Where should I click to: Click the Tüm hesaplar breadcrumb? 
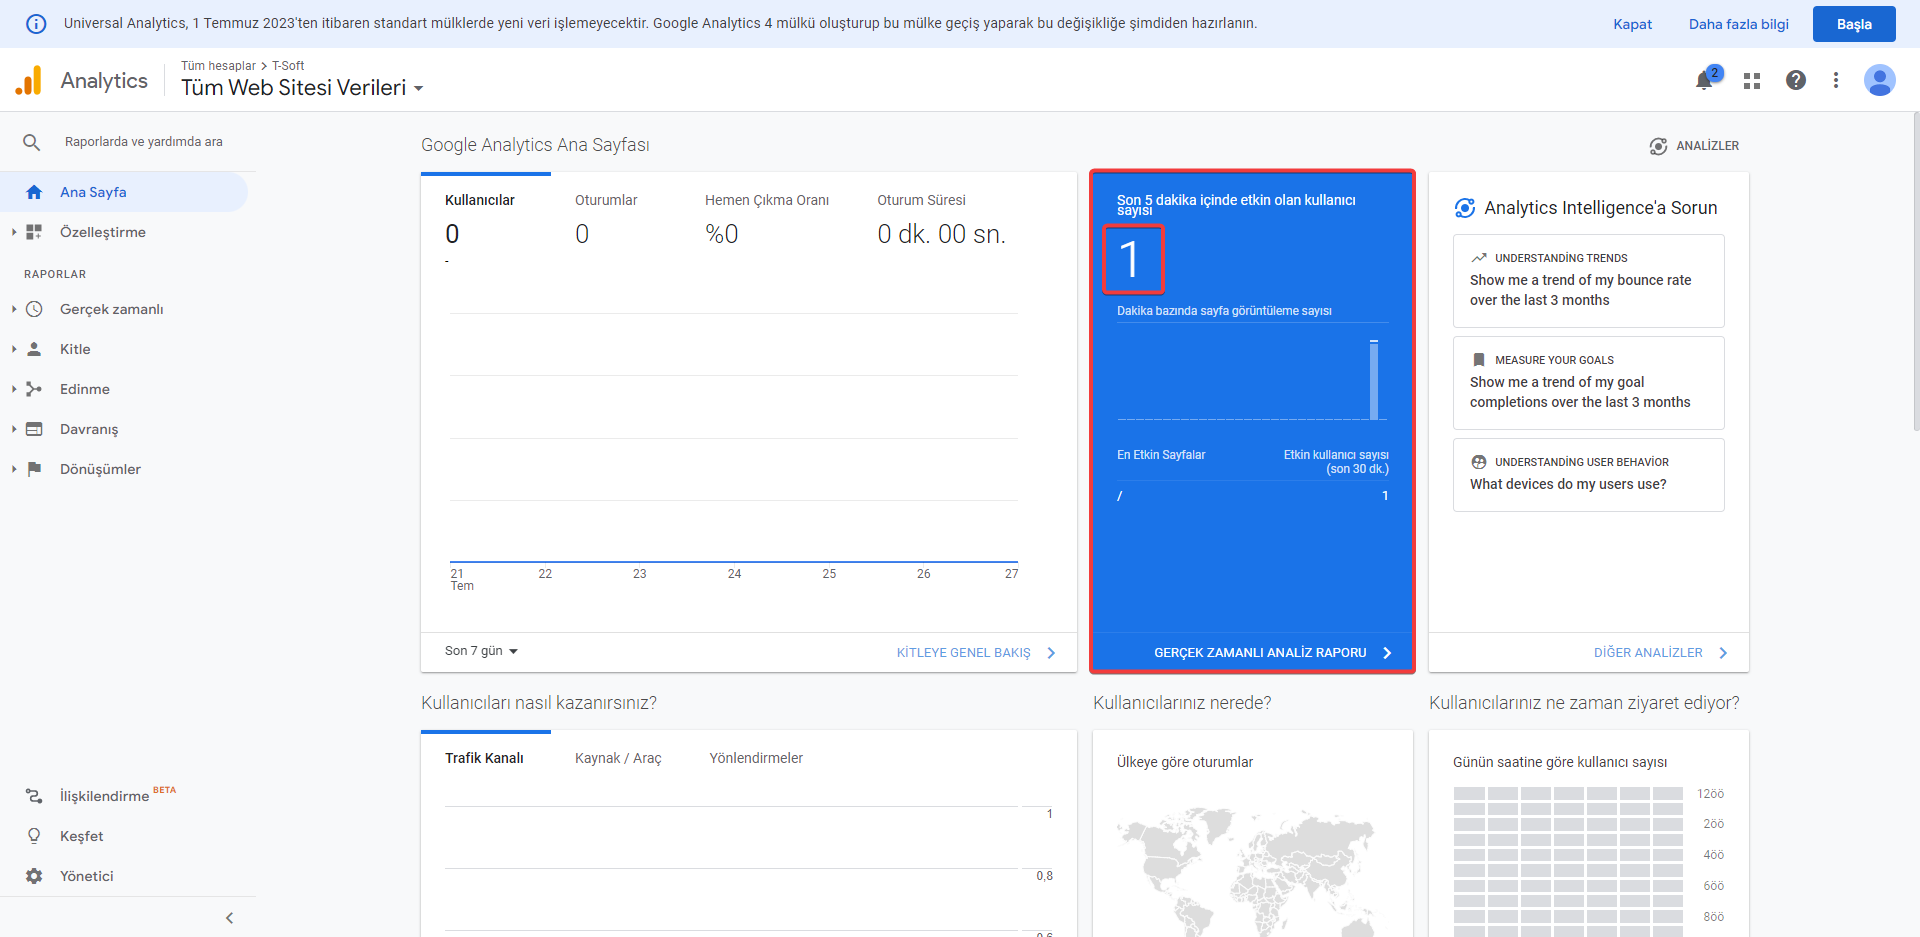tap(218, 66)
